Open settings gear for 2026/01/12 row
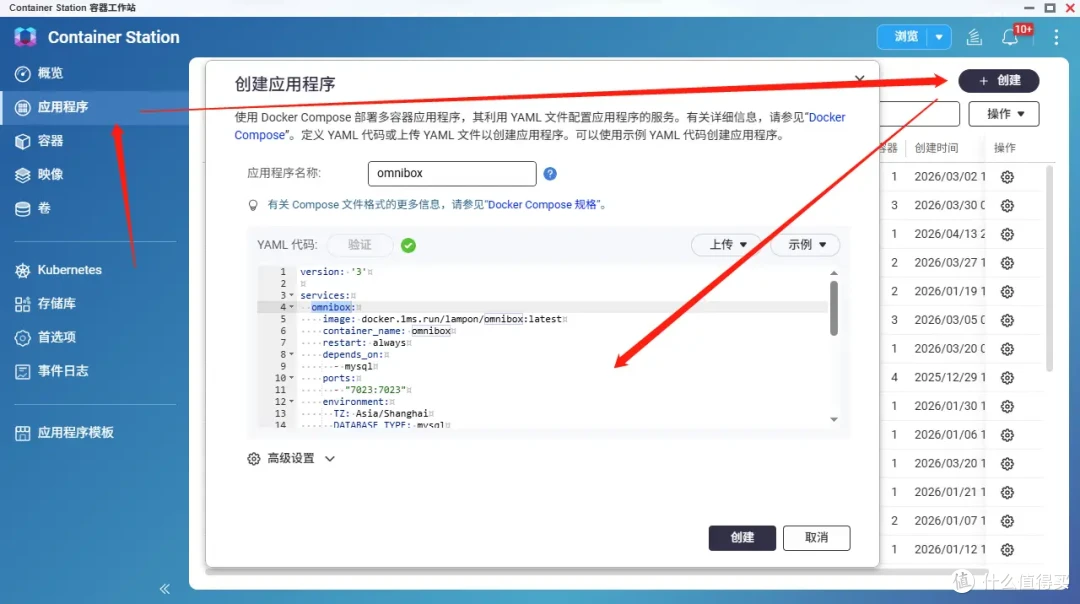 tap(1007, 550)
